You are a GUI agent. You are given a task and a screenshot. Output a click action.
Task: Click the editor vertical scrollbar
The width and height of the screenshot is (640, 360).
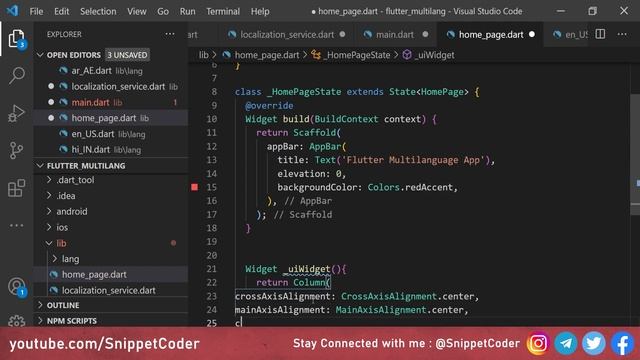pos(635,155)
